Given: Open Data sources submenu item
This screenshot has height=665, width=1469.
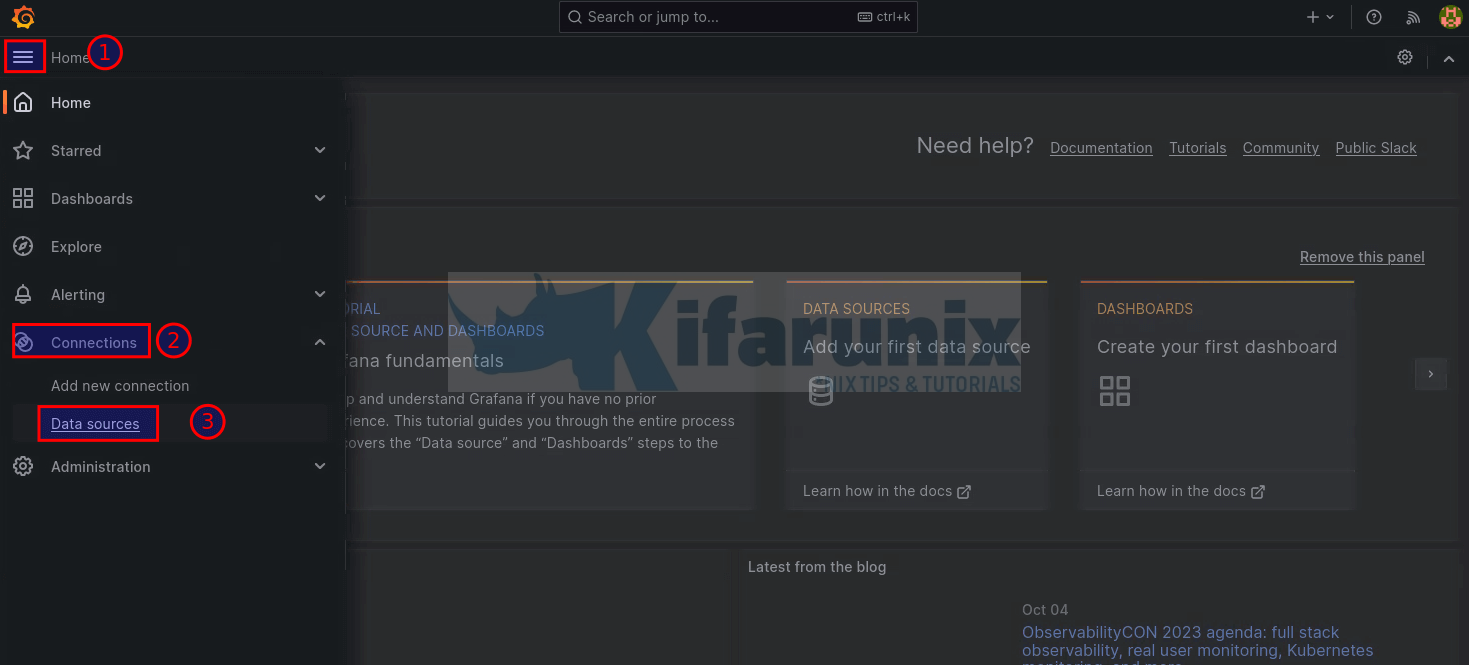Looking at the screenshot, I should point(95,424).
